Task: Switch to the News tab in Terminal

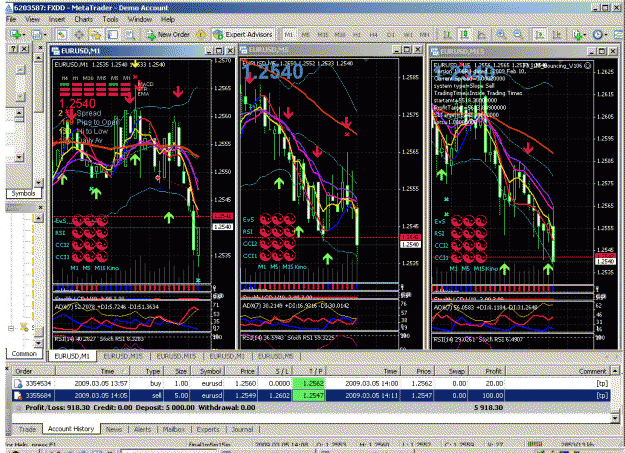Action: (114, 429)
